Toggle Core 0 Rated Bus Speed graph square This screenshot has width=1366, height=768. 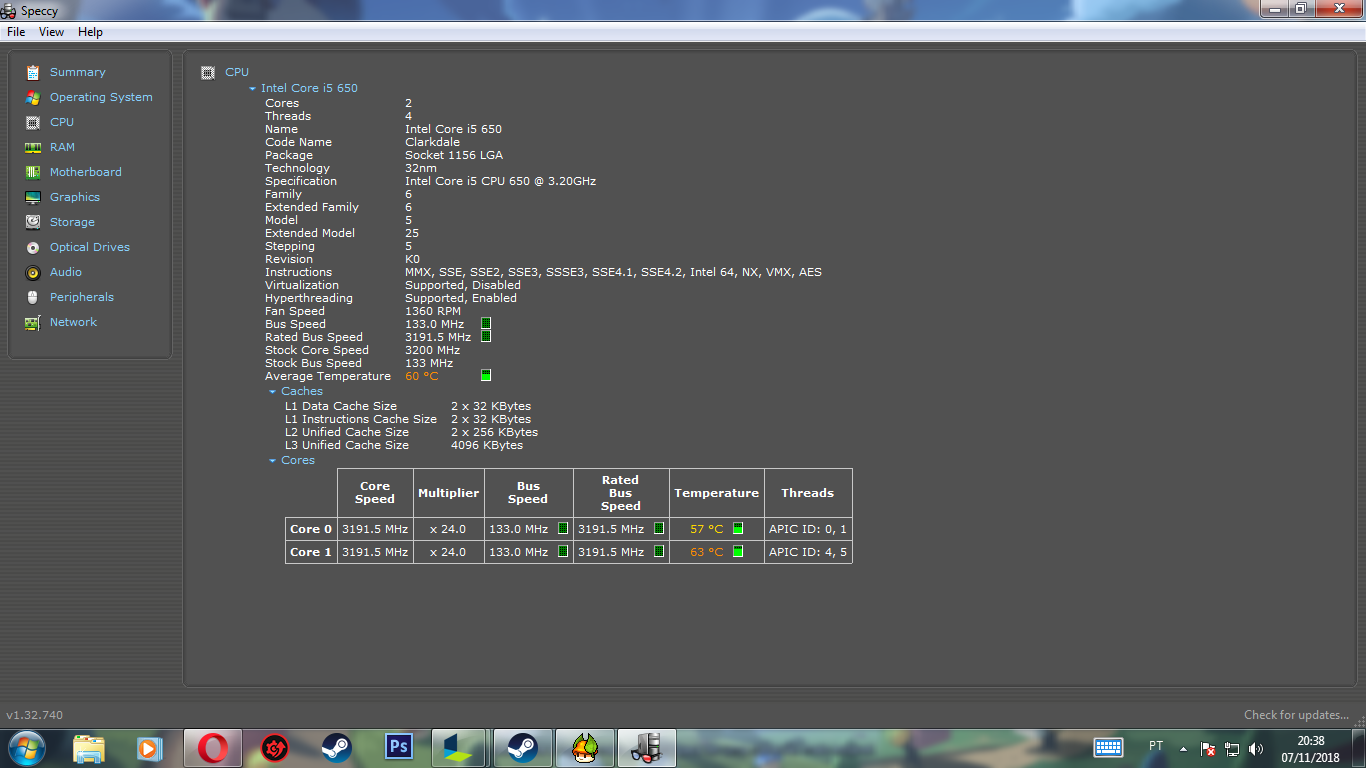tap(659, 529)
